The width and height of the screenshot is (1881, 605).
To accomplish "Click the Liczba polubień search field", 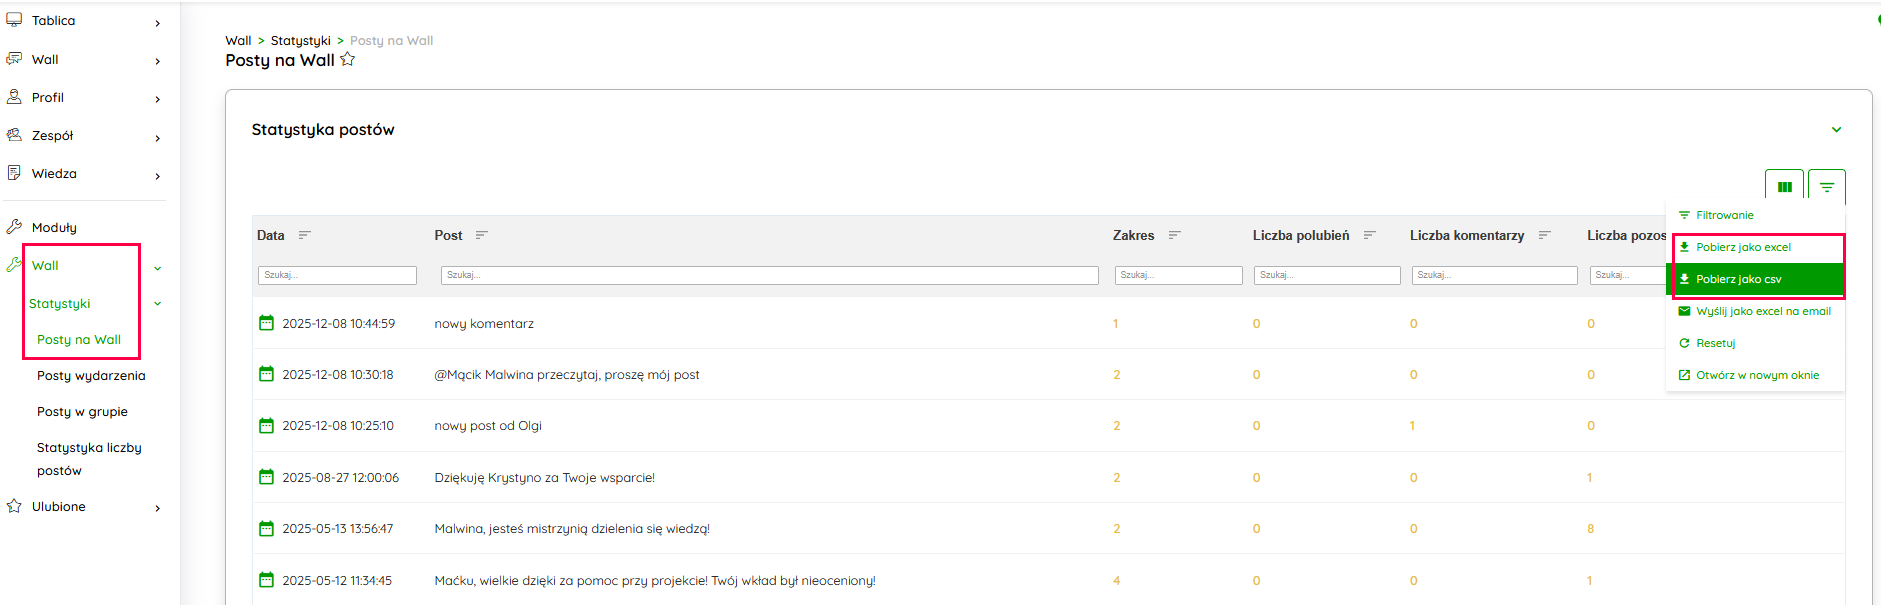I will [1327, 275].
